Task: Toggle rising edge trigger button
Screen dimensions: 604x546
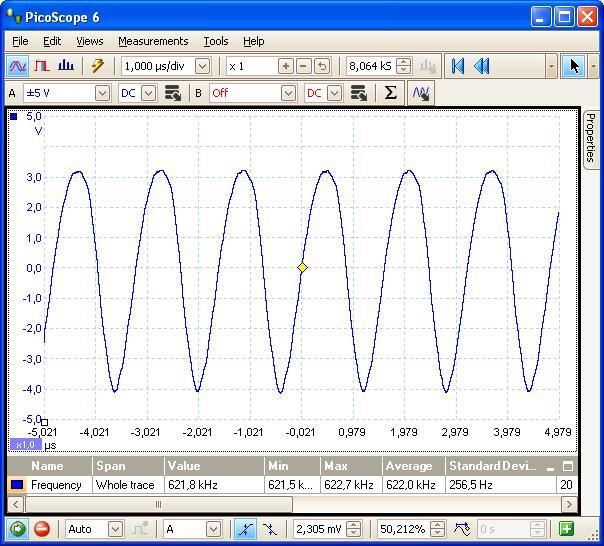Action: [x=245, y=529]
